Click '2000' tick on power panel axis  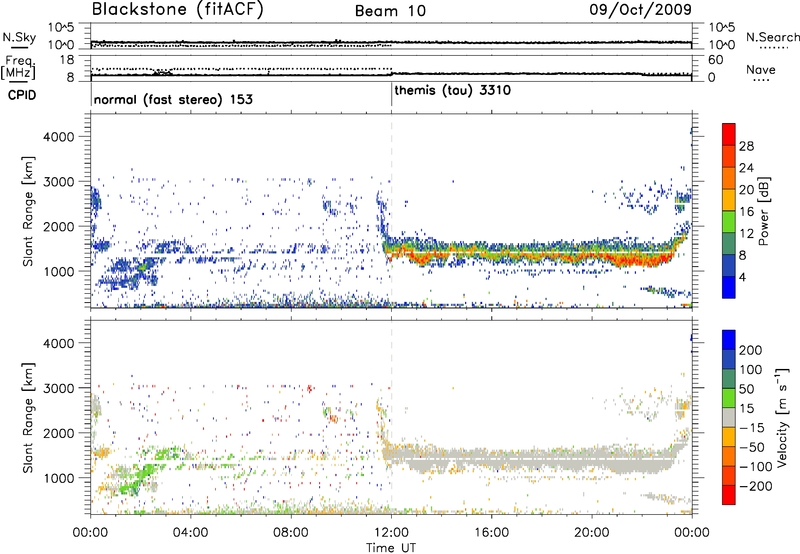click(x=59, y=226)
